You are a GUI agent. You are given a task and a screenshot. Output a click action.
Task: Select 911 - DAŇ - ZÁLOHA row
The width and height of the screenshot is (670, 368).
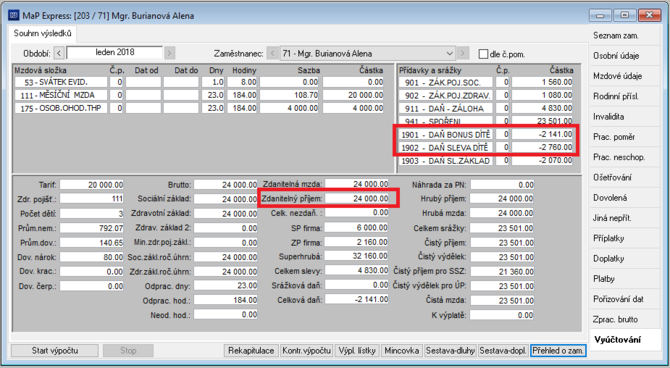(486, 109)
